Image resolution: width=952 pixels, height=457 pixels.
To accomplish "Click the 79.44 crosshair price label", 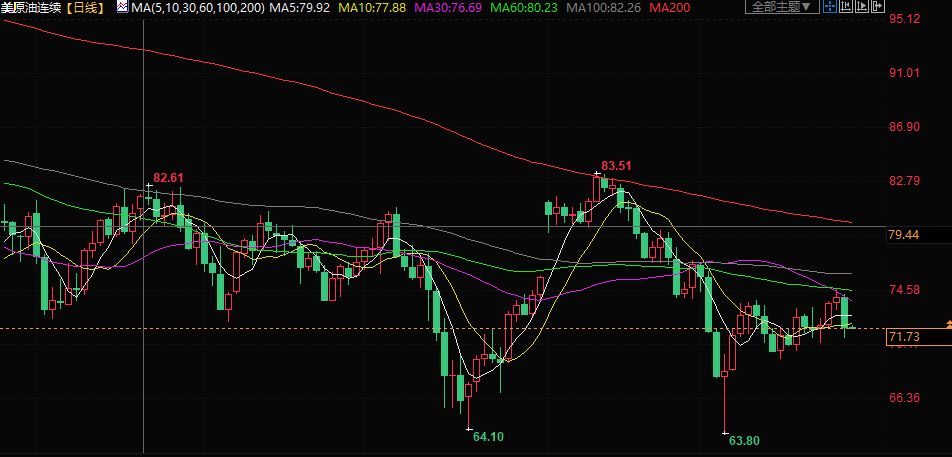I will coord(903,235).
